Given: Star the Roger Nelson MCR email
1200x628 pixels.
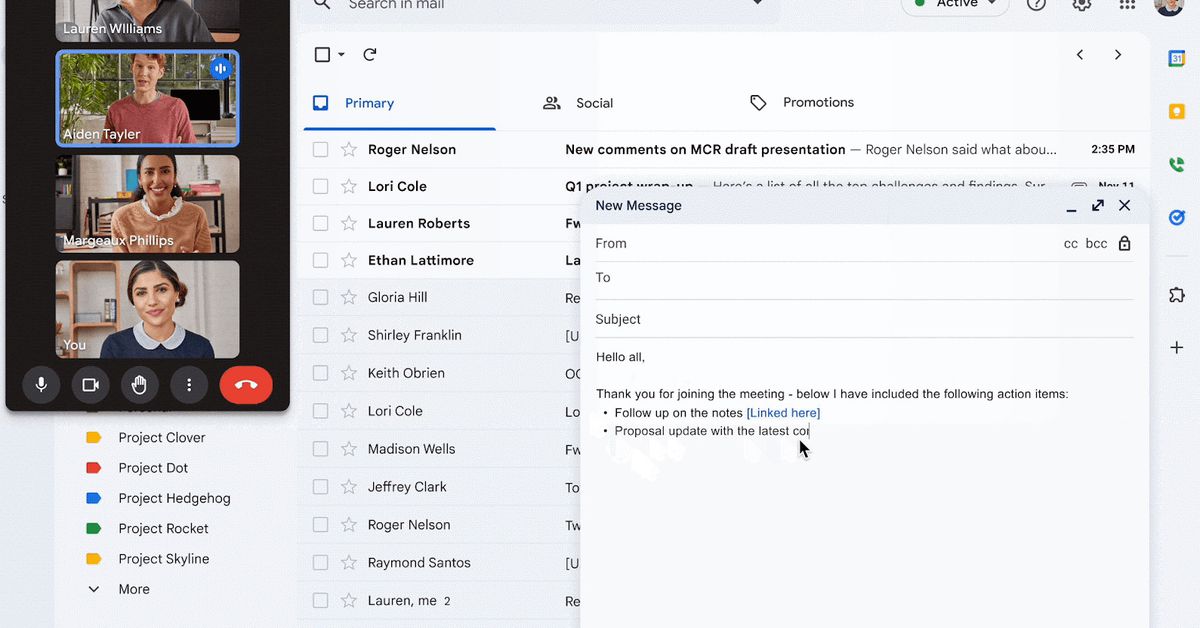Looking at the screenshot, I should 349,150.
